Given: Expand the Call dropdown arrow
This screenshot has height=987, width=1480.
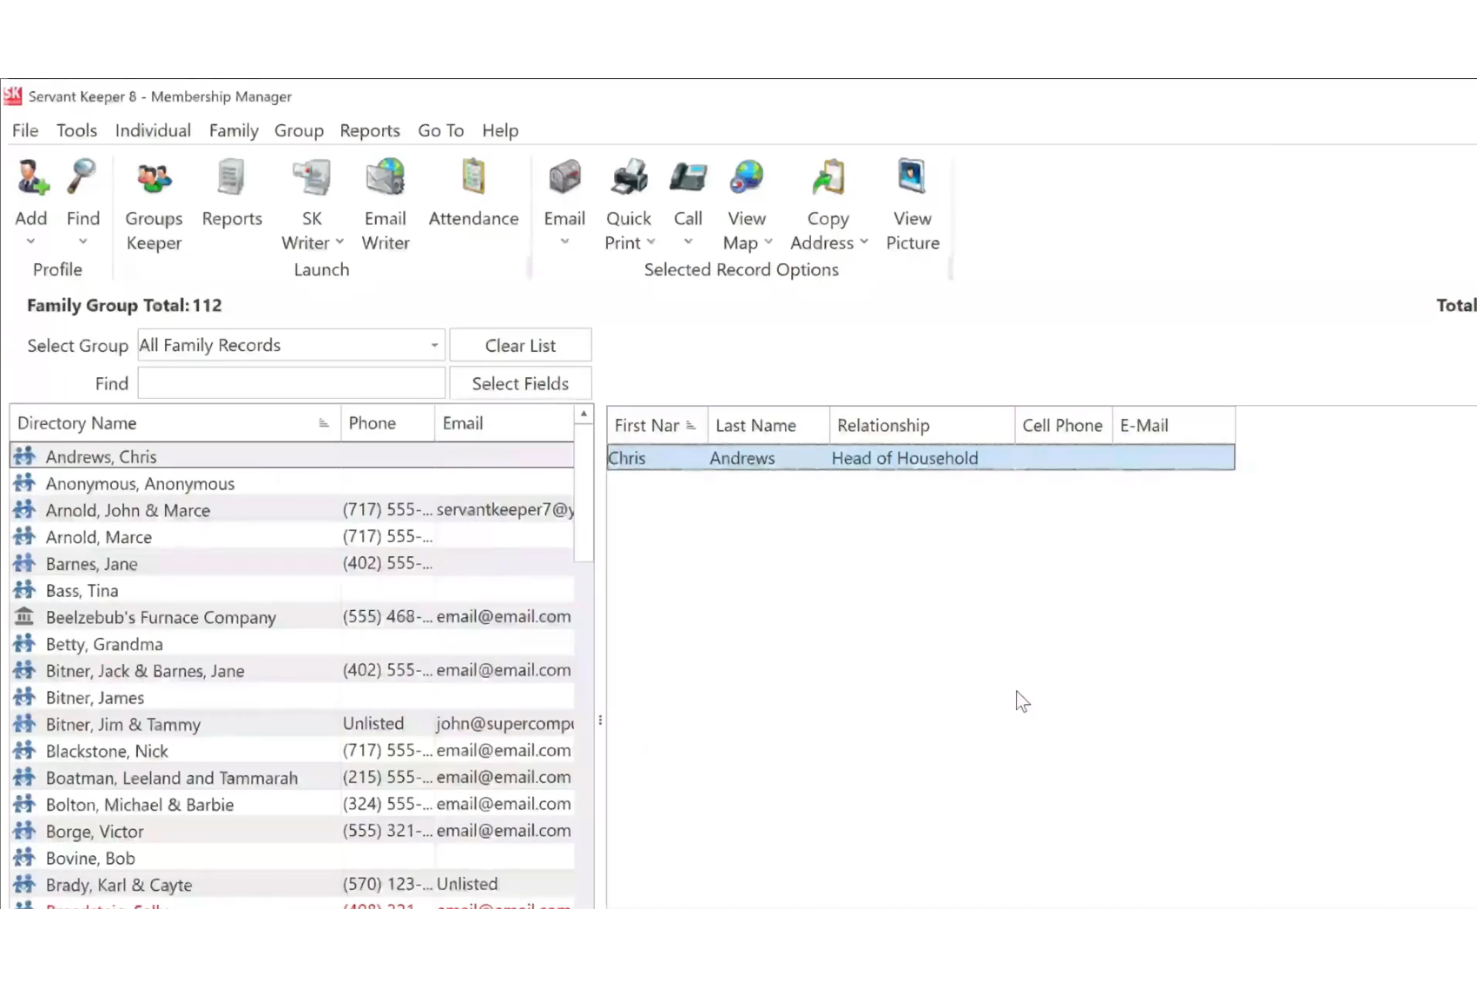Looking at the screenshot, I should pos(688,242).
